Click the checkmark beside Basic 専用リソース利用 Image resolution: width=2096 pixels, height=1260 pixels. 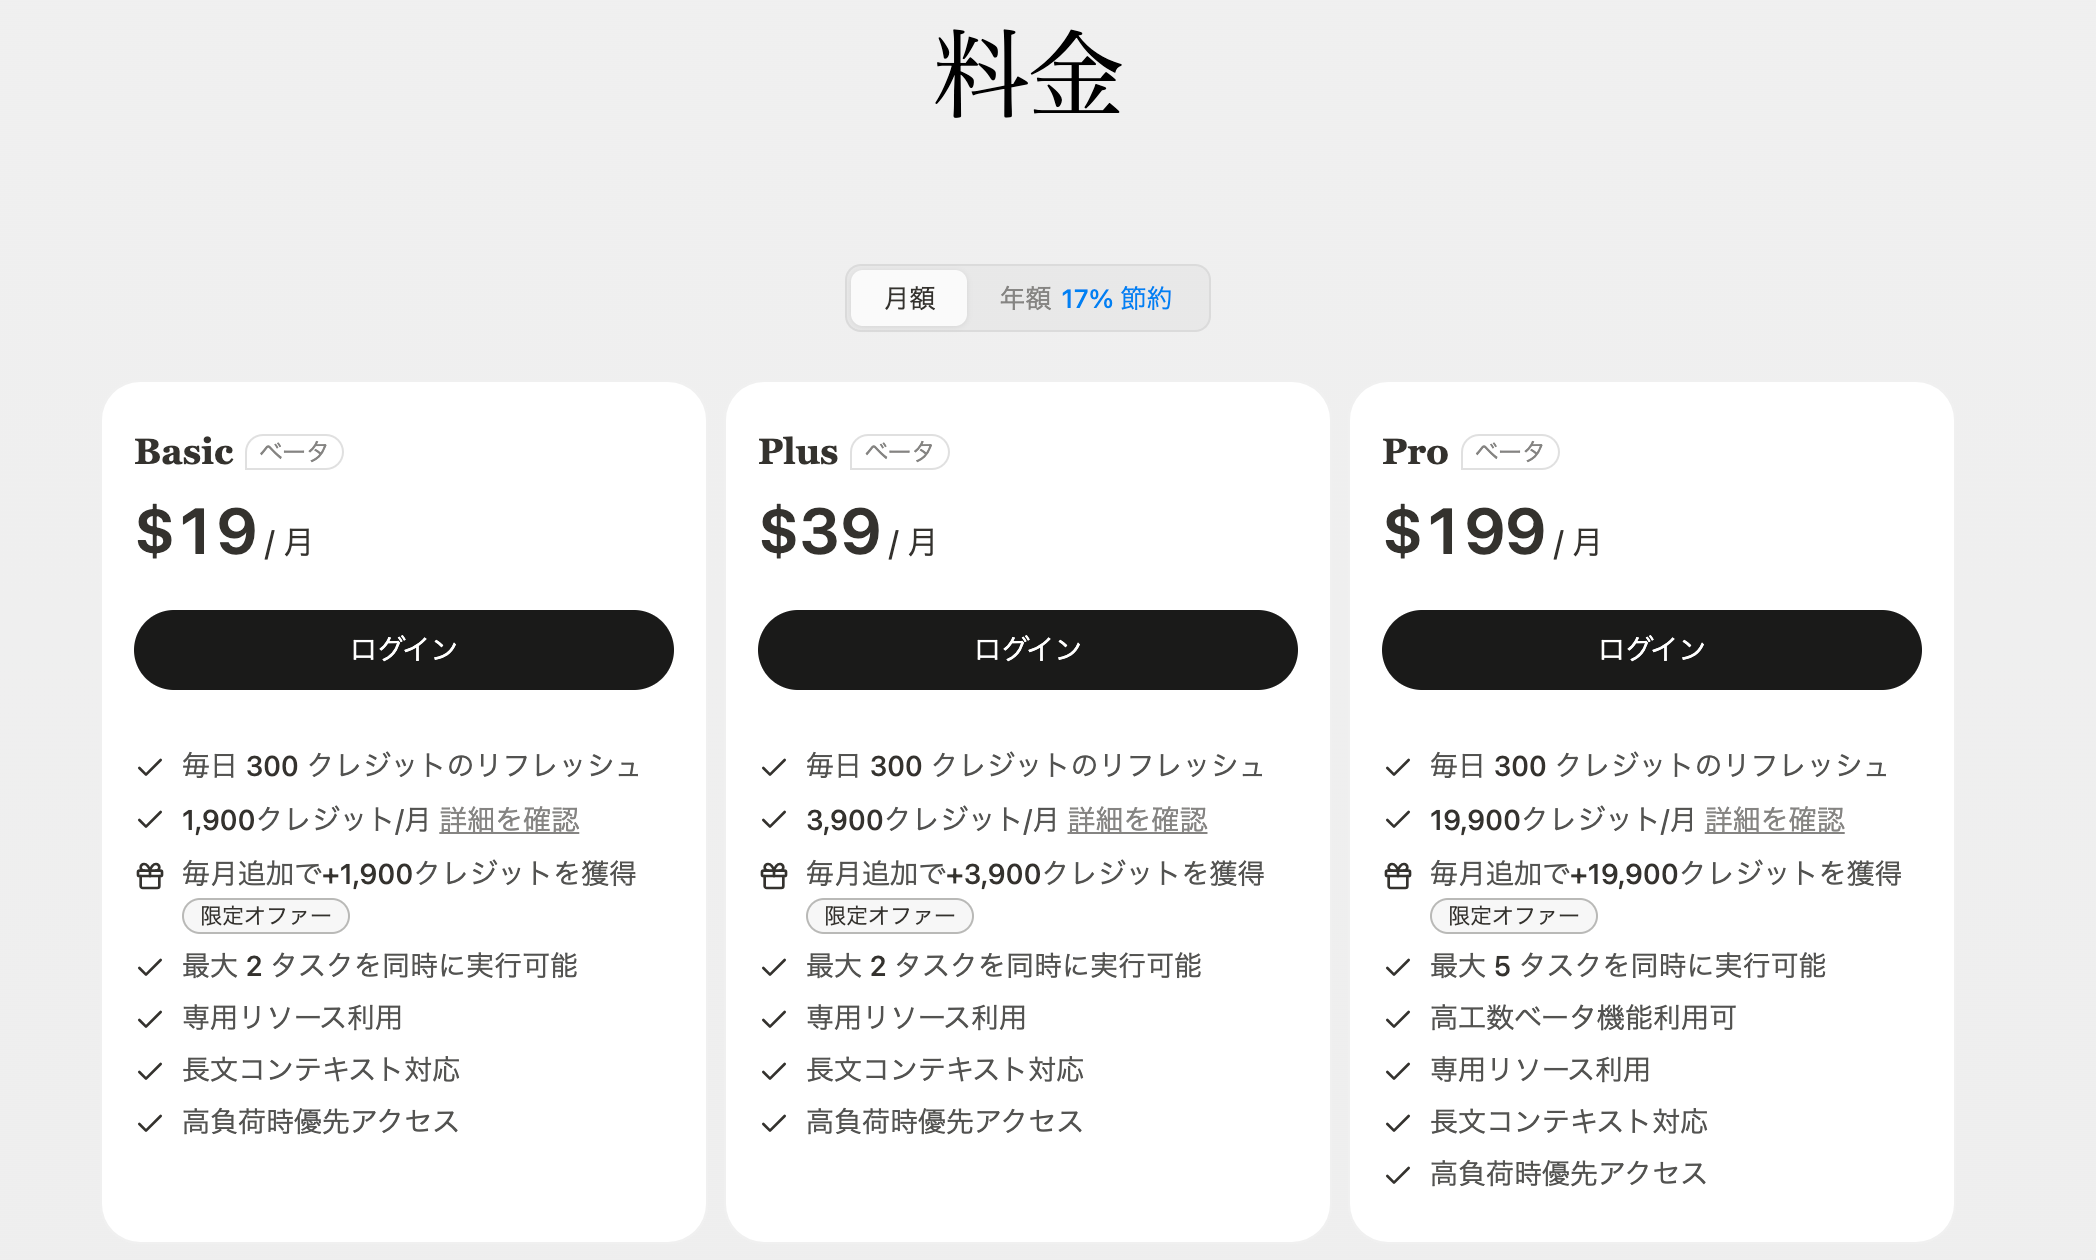(x=150, y=1019)
